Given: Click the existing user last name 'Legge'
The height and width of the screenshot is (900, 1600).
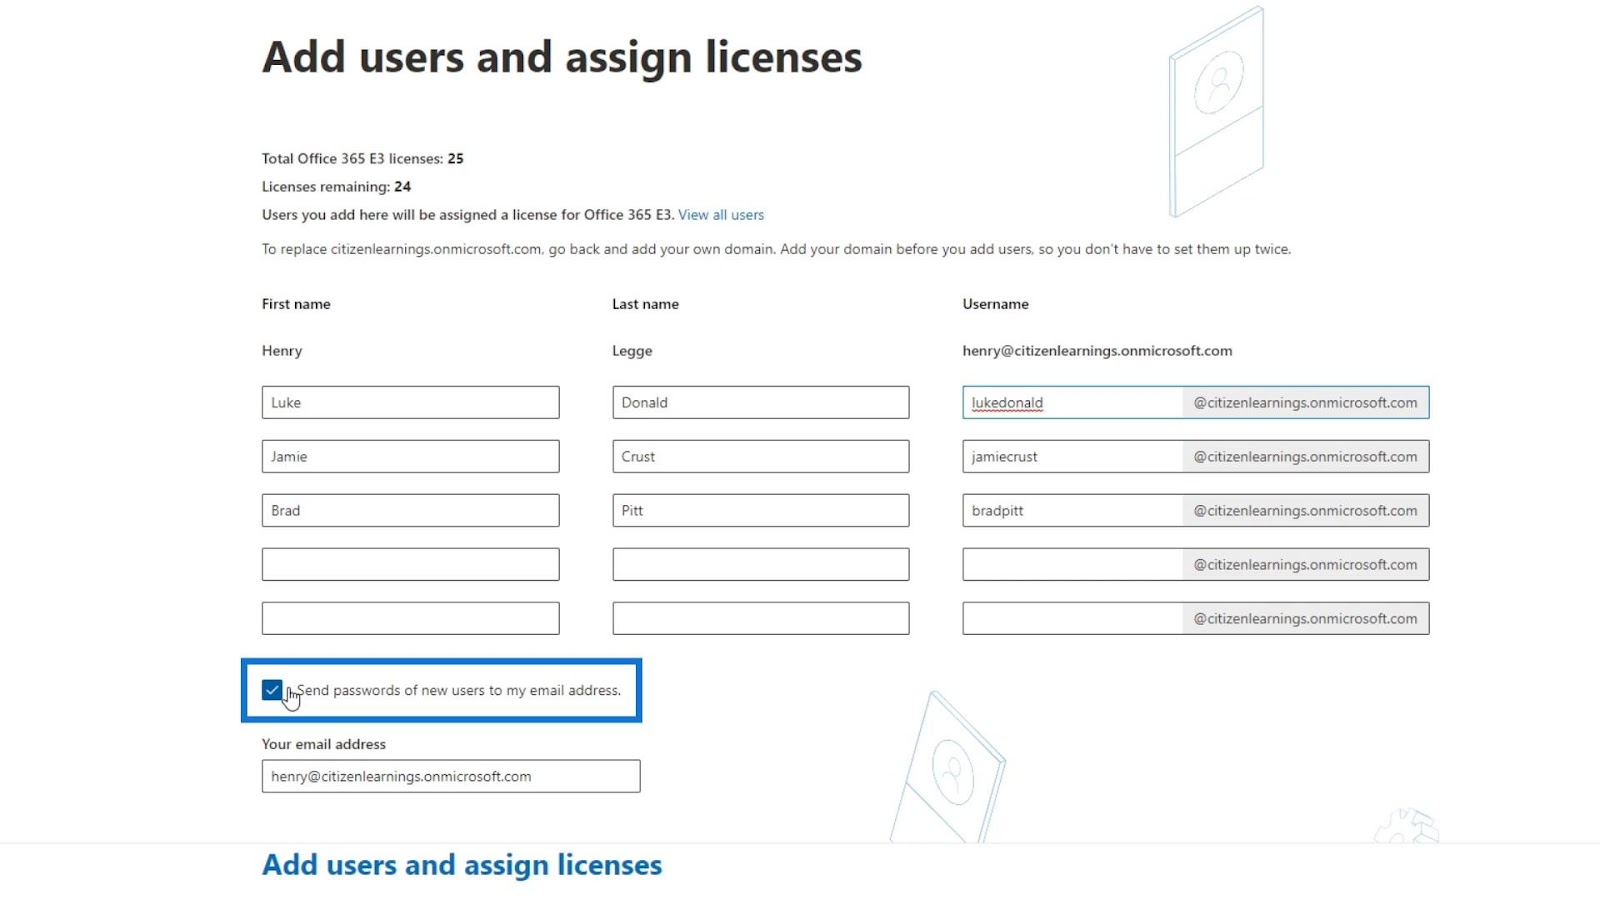Looking at the screenshot, I should [x=632, y=351].
